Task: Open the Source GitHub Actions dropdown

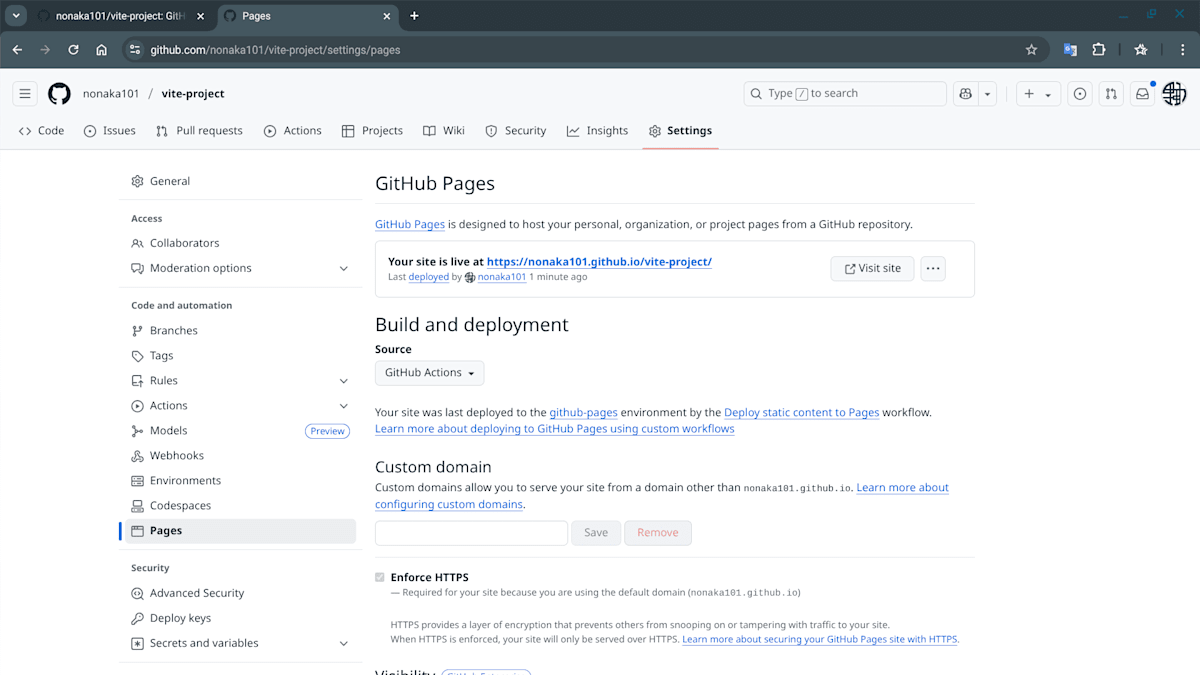Action: (430, 373)
